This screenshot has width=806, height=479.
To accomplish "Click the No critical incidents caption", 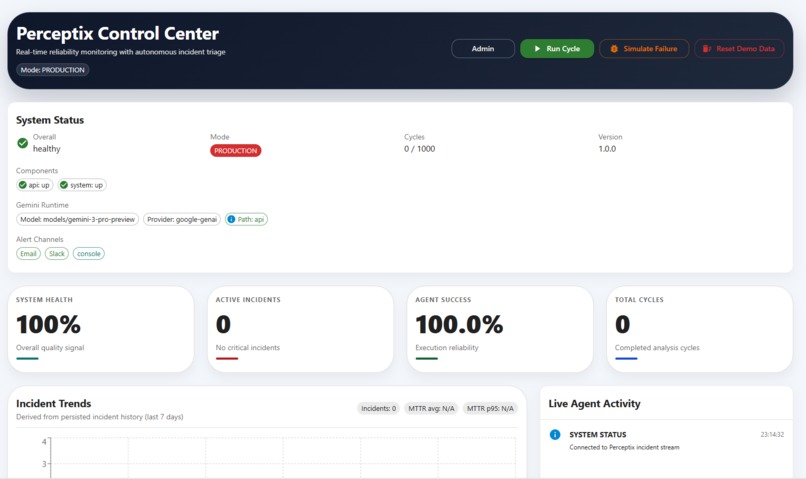I will point(248,348).
